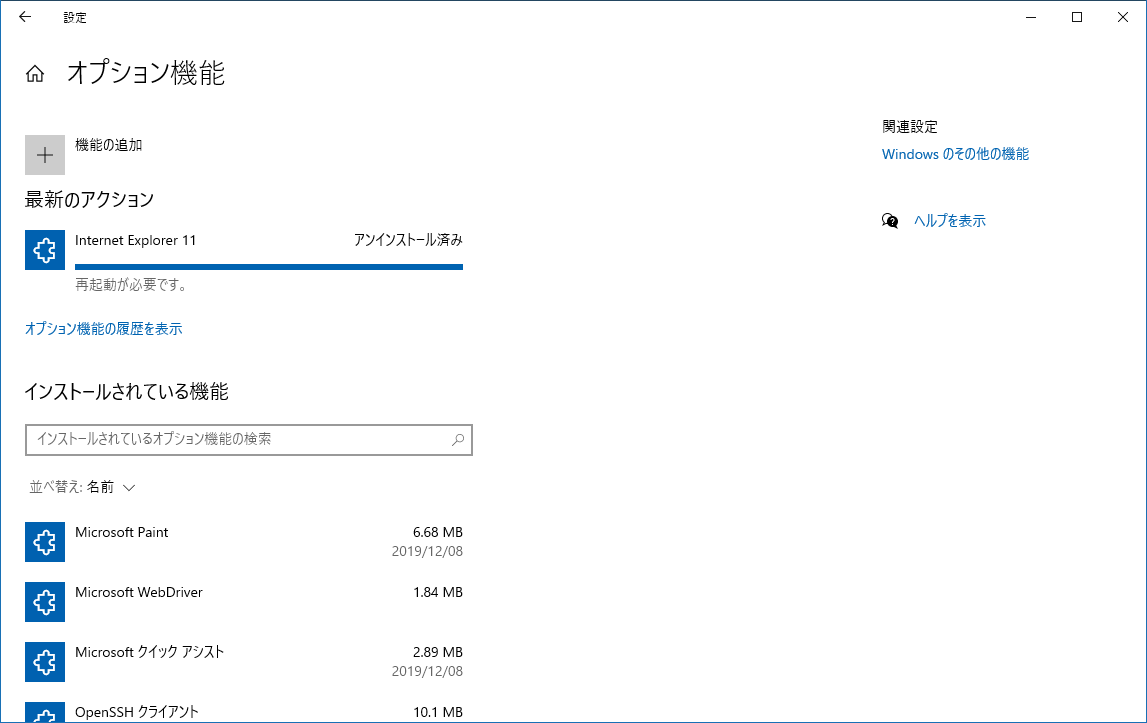Click the 最新のアクション heading
The width and height of the screenshot is (1147, 723).
89,200
